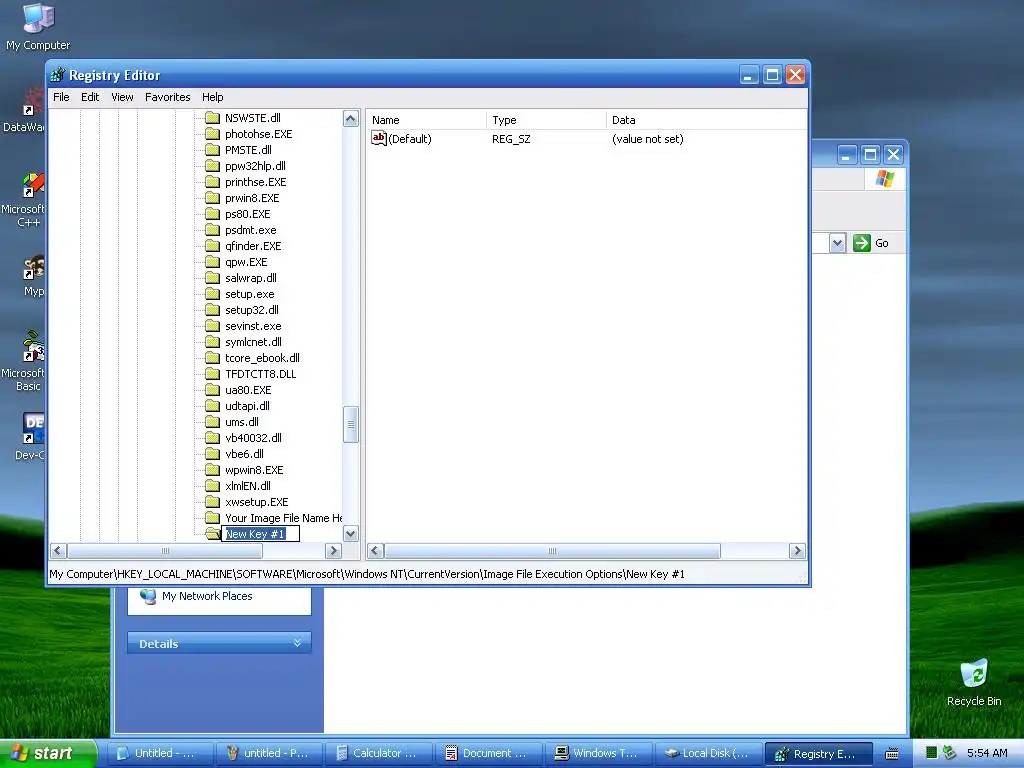This screenshot has width=1024, height=768.
Task: Switch to the Document taskbar button
Action: point(487,753)
